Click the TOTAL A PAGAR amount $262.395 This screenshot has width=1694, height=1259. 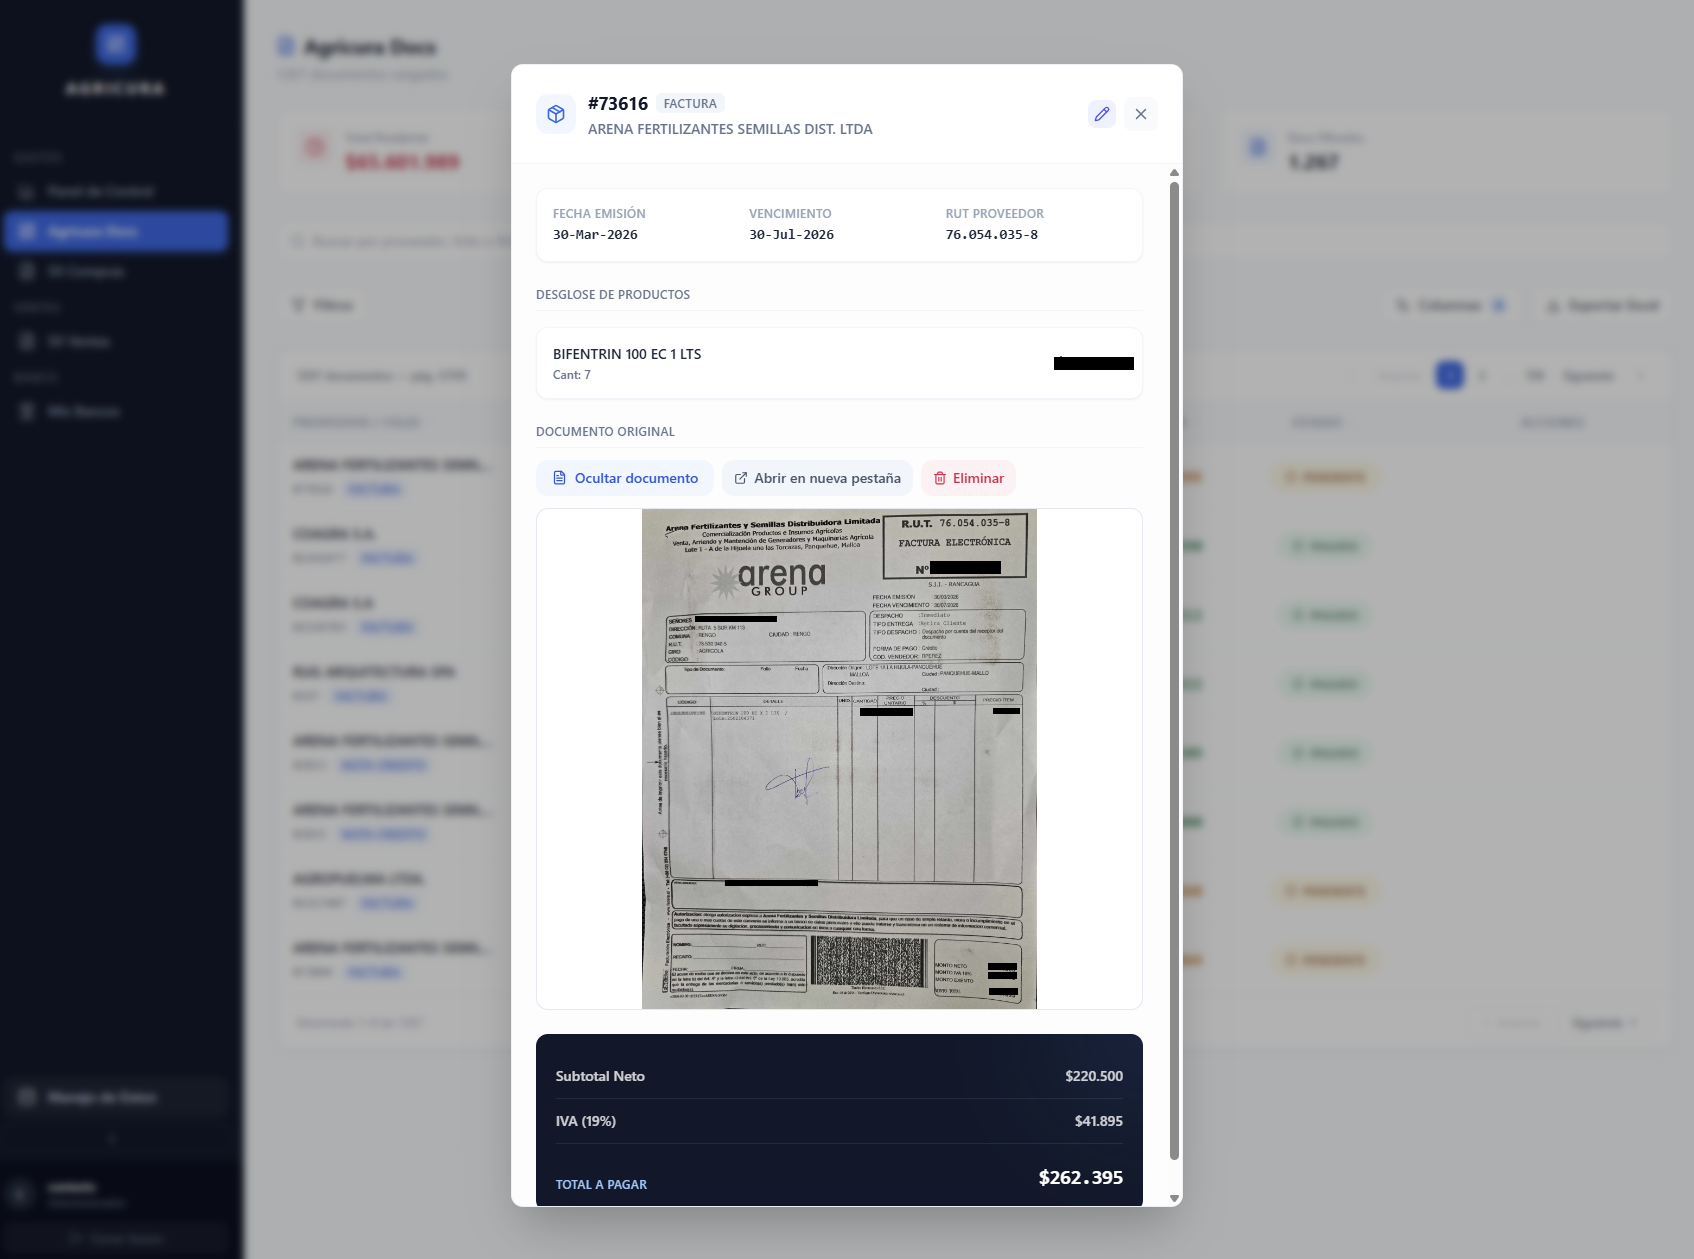click(1080, 1177)
